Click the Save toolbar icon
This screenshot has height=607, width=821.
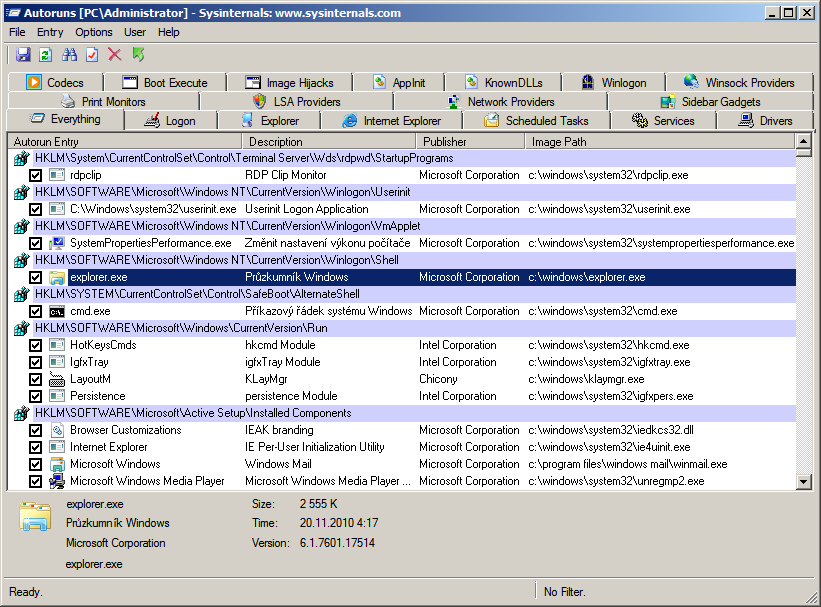point(23,54)
